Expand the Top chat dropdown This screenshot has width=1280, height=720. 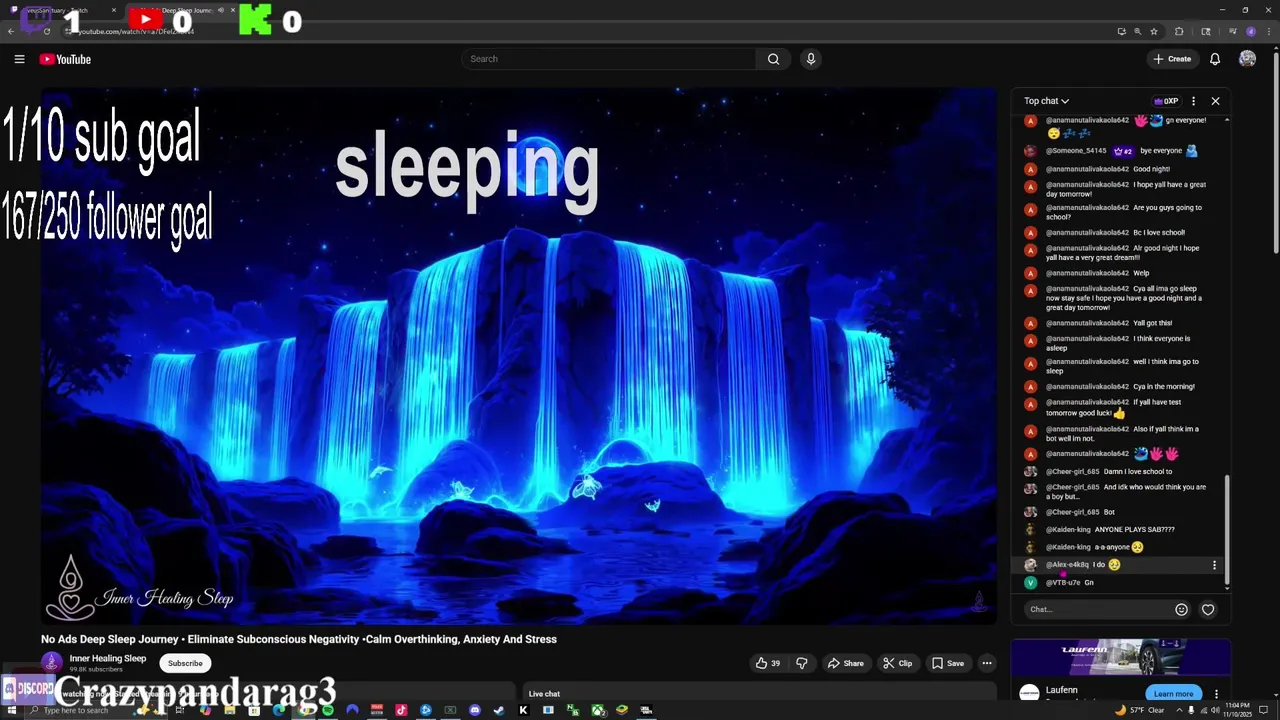(x=1046, y=101)
